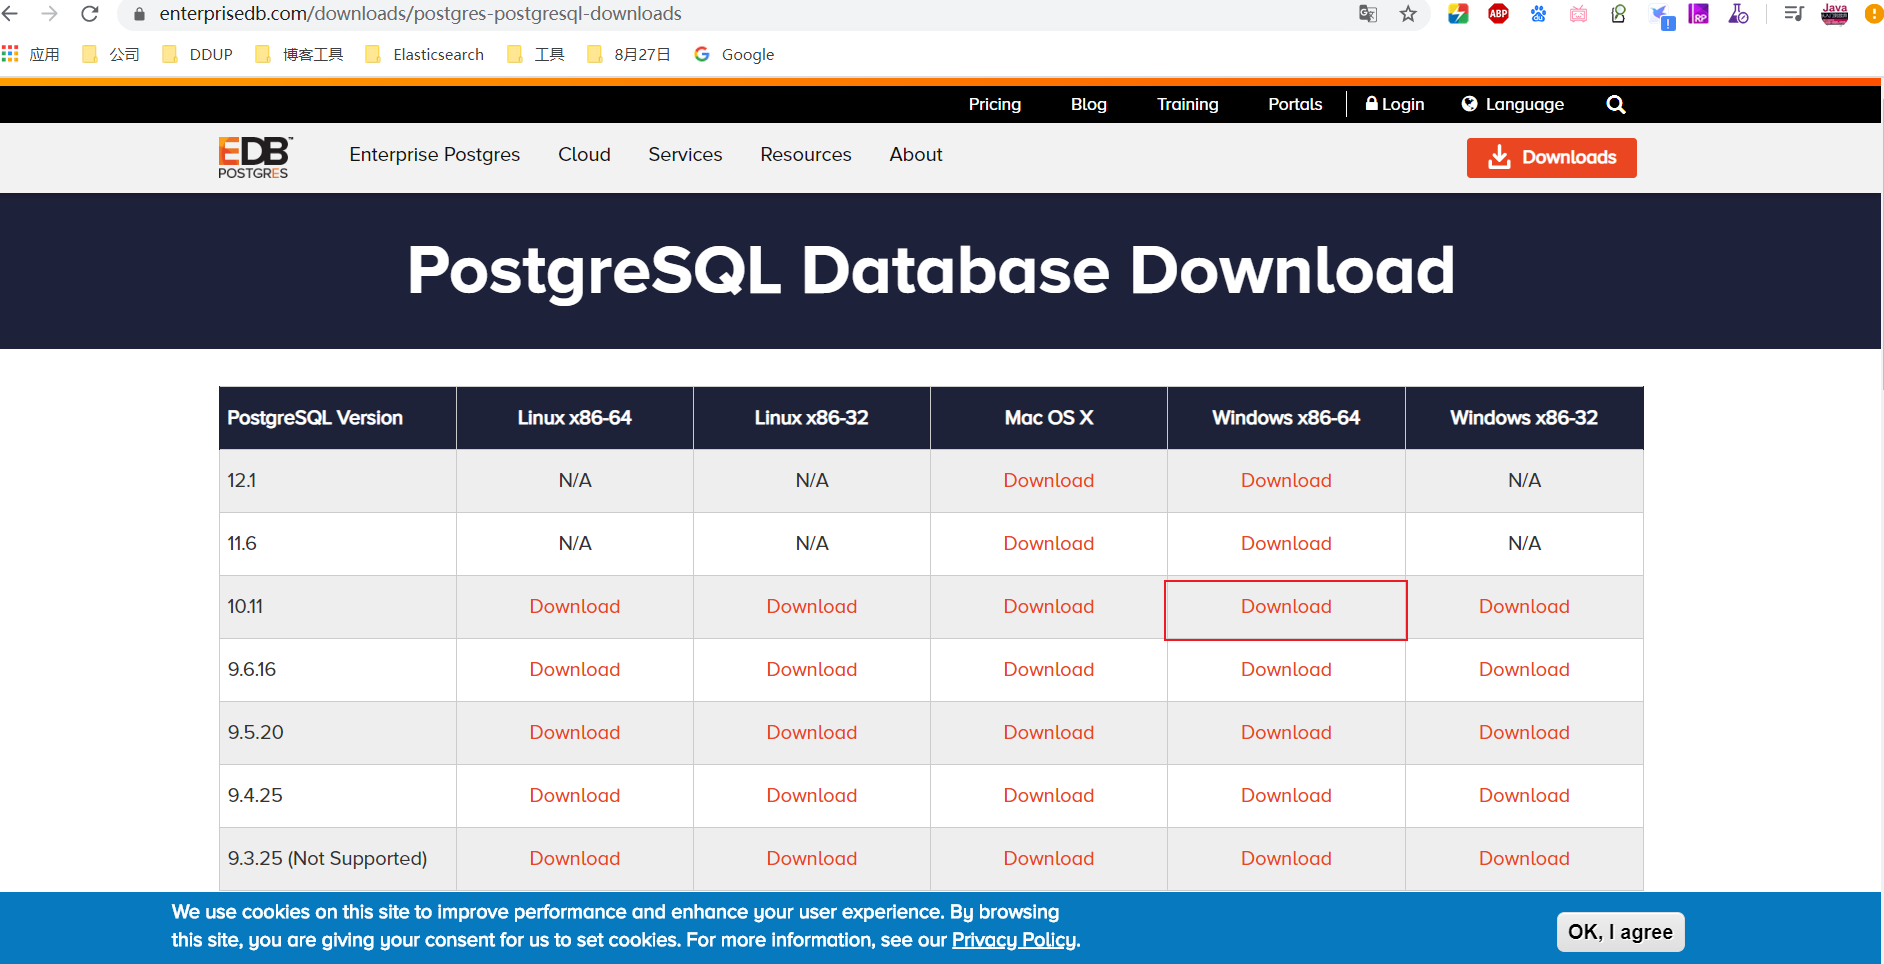The height and width of the screenshot is (964, 1884).
Task: Open the Language selector
Action: tap(1512, 104)
